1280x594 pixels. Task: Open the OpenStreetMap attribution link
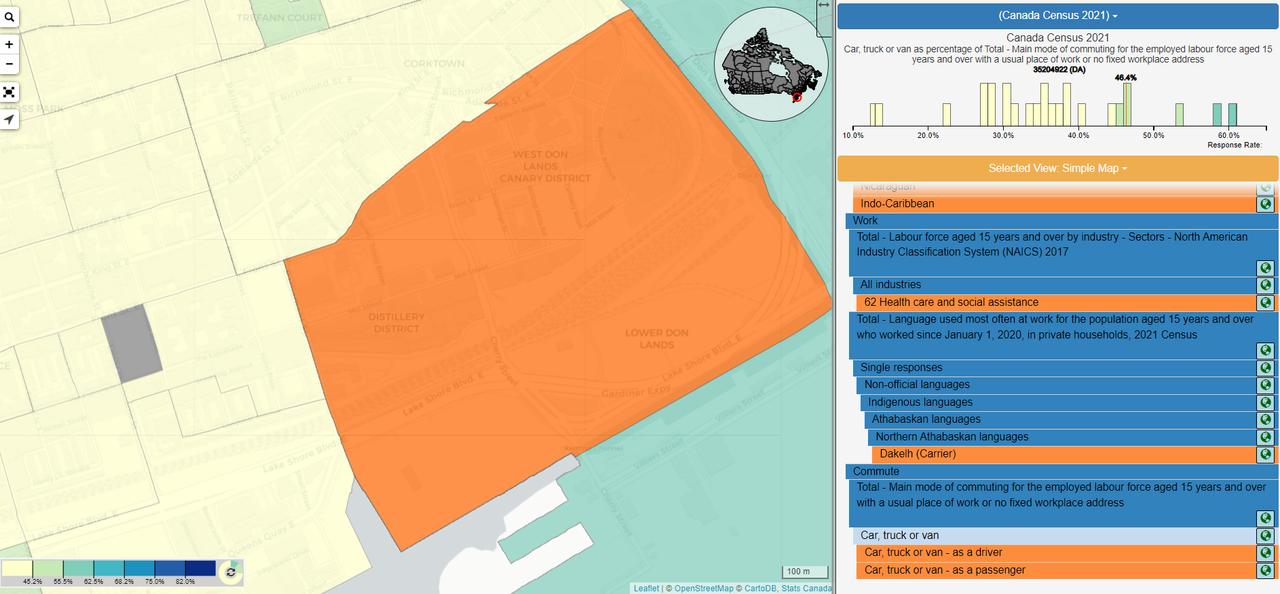point(705,588)
